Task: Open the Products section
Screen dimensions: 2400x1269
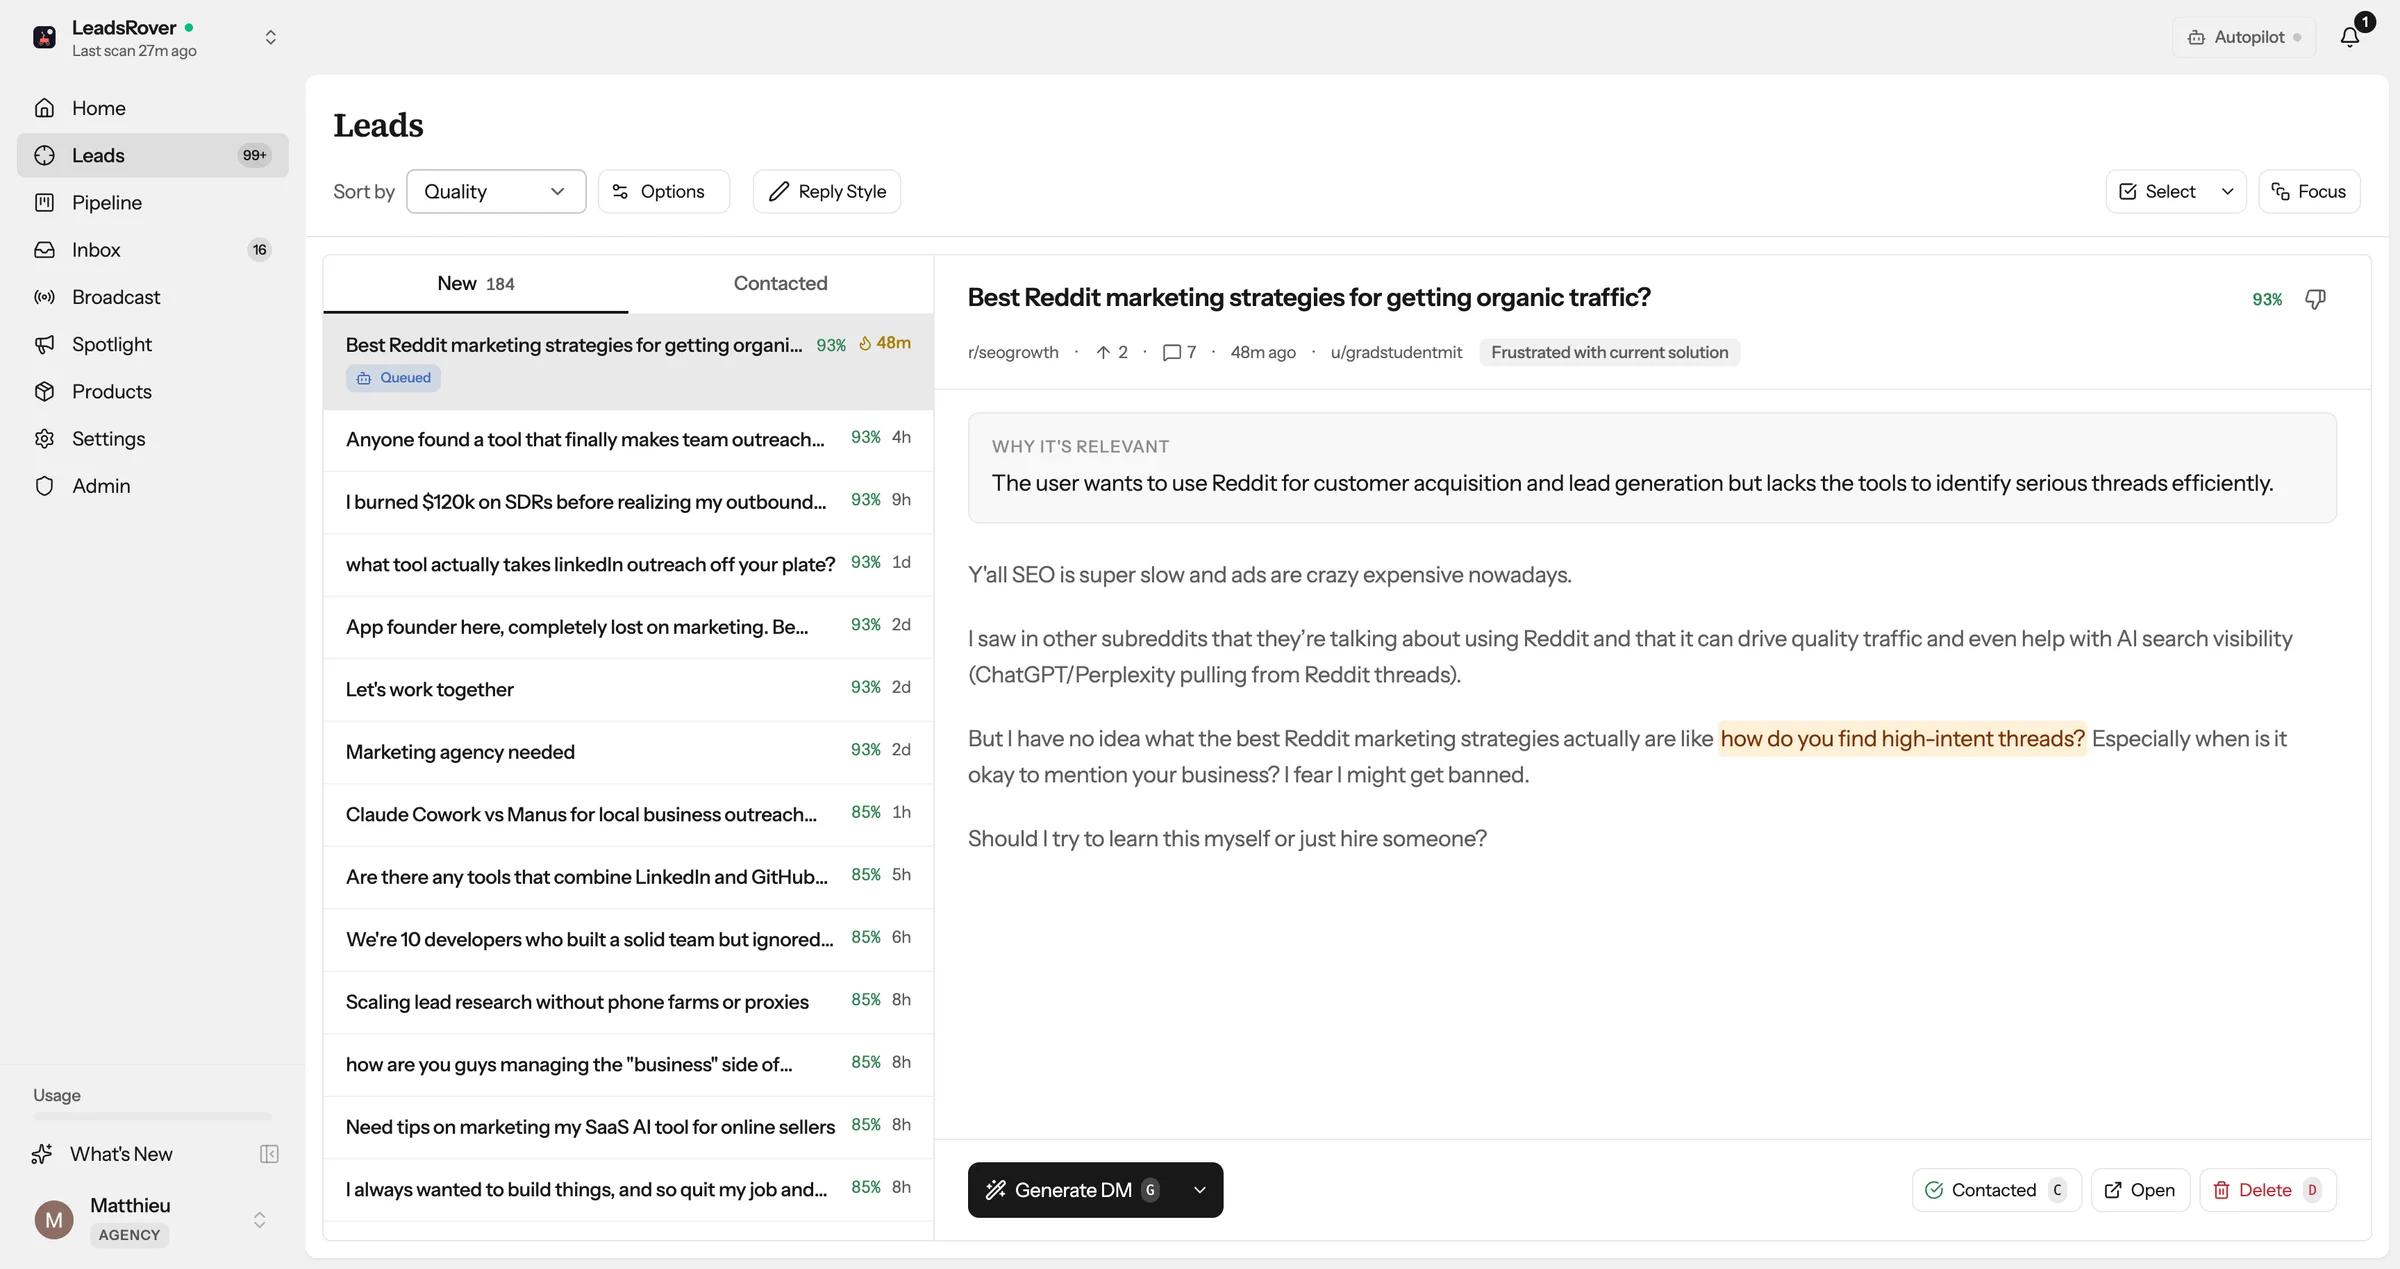Action: [x=112, y=391]
